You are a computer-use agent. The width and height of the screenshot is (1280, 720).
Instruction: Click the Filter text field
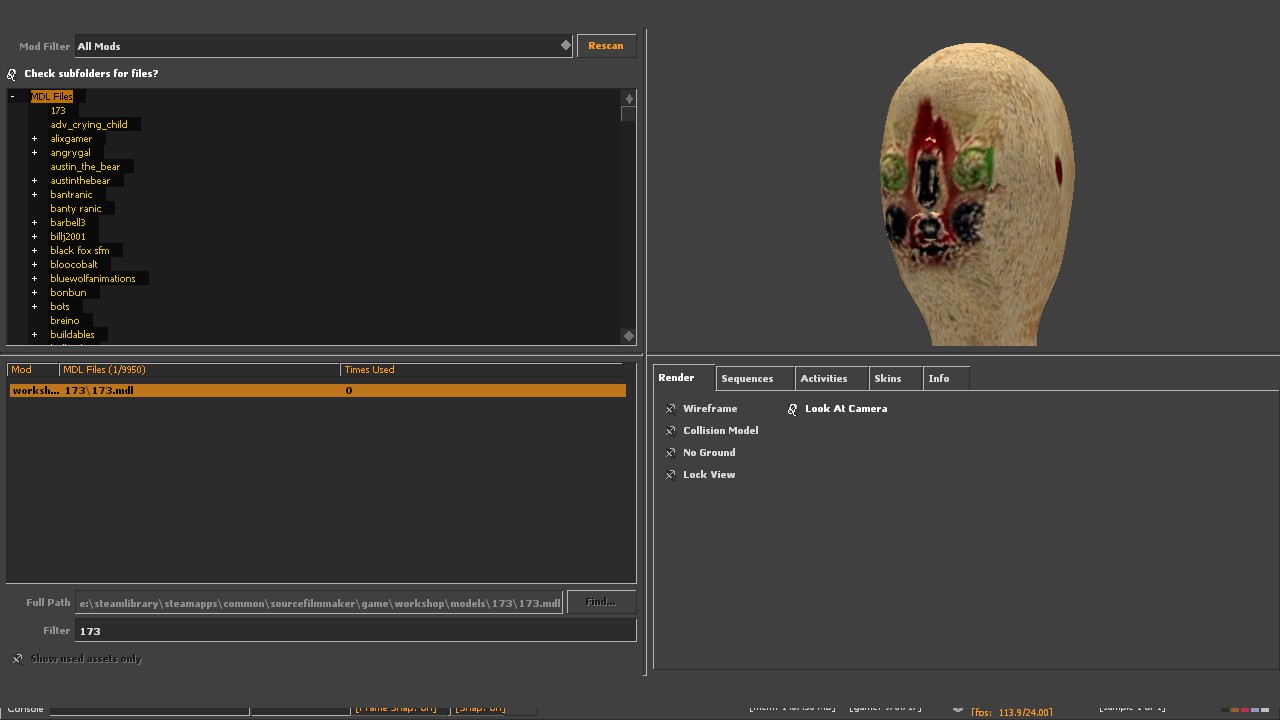[x=355, y=631]
